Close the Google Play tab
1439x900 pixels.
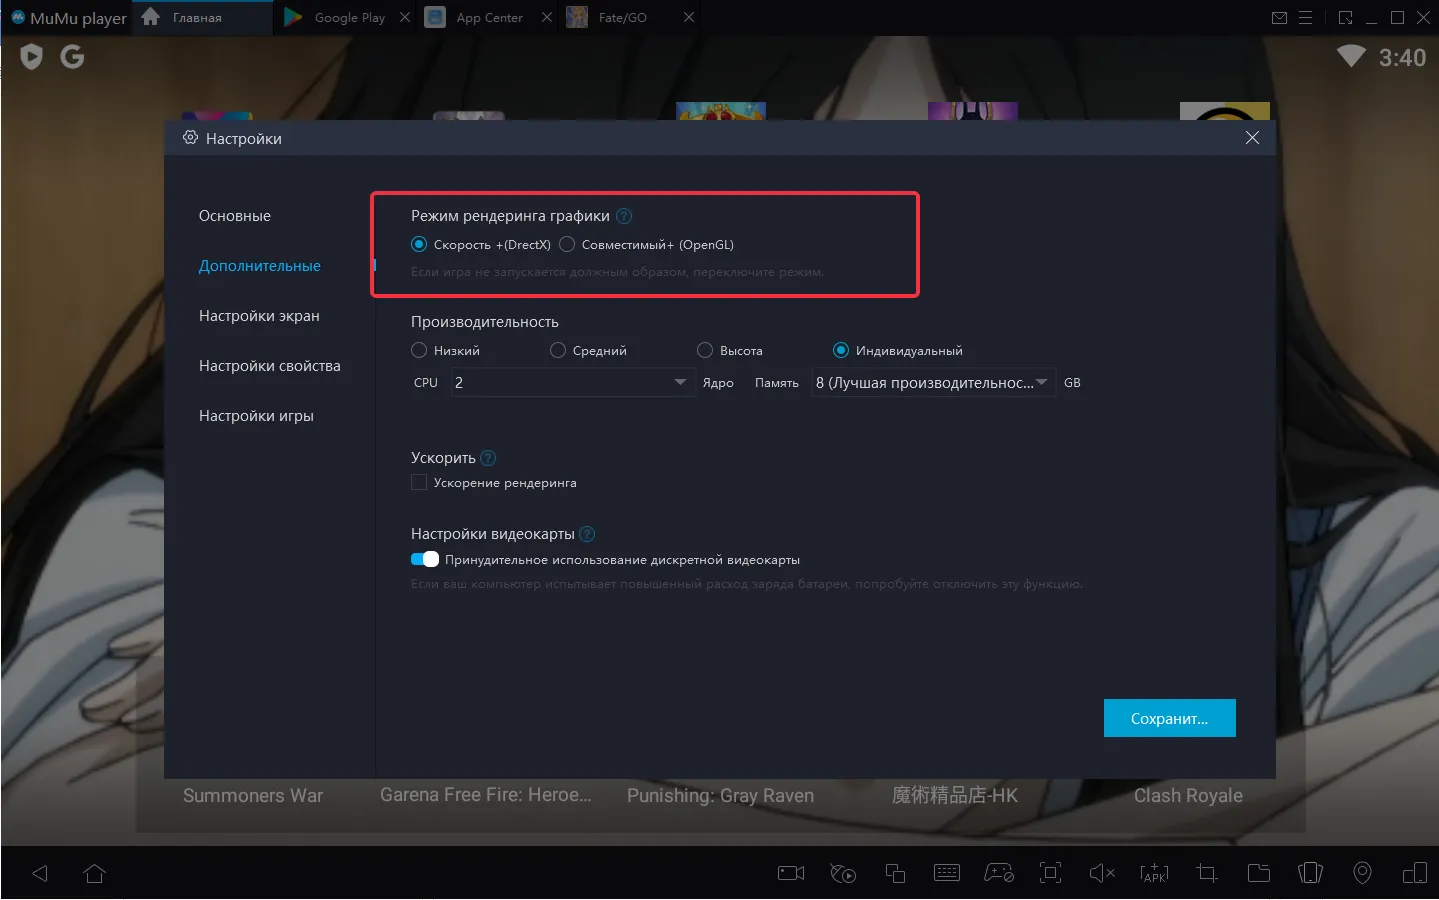pyautogui.click(x=405, y=17)
